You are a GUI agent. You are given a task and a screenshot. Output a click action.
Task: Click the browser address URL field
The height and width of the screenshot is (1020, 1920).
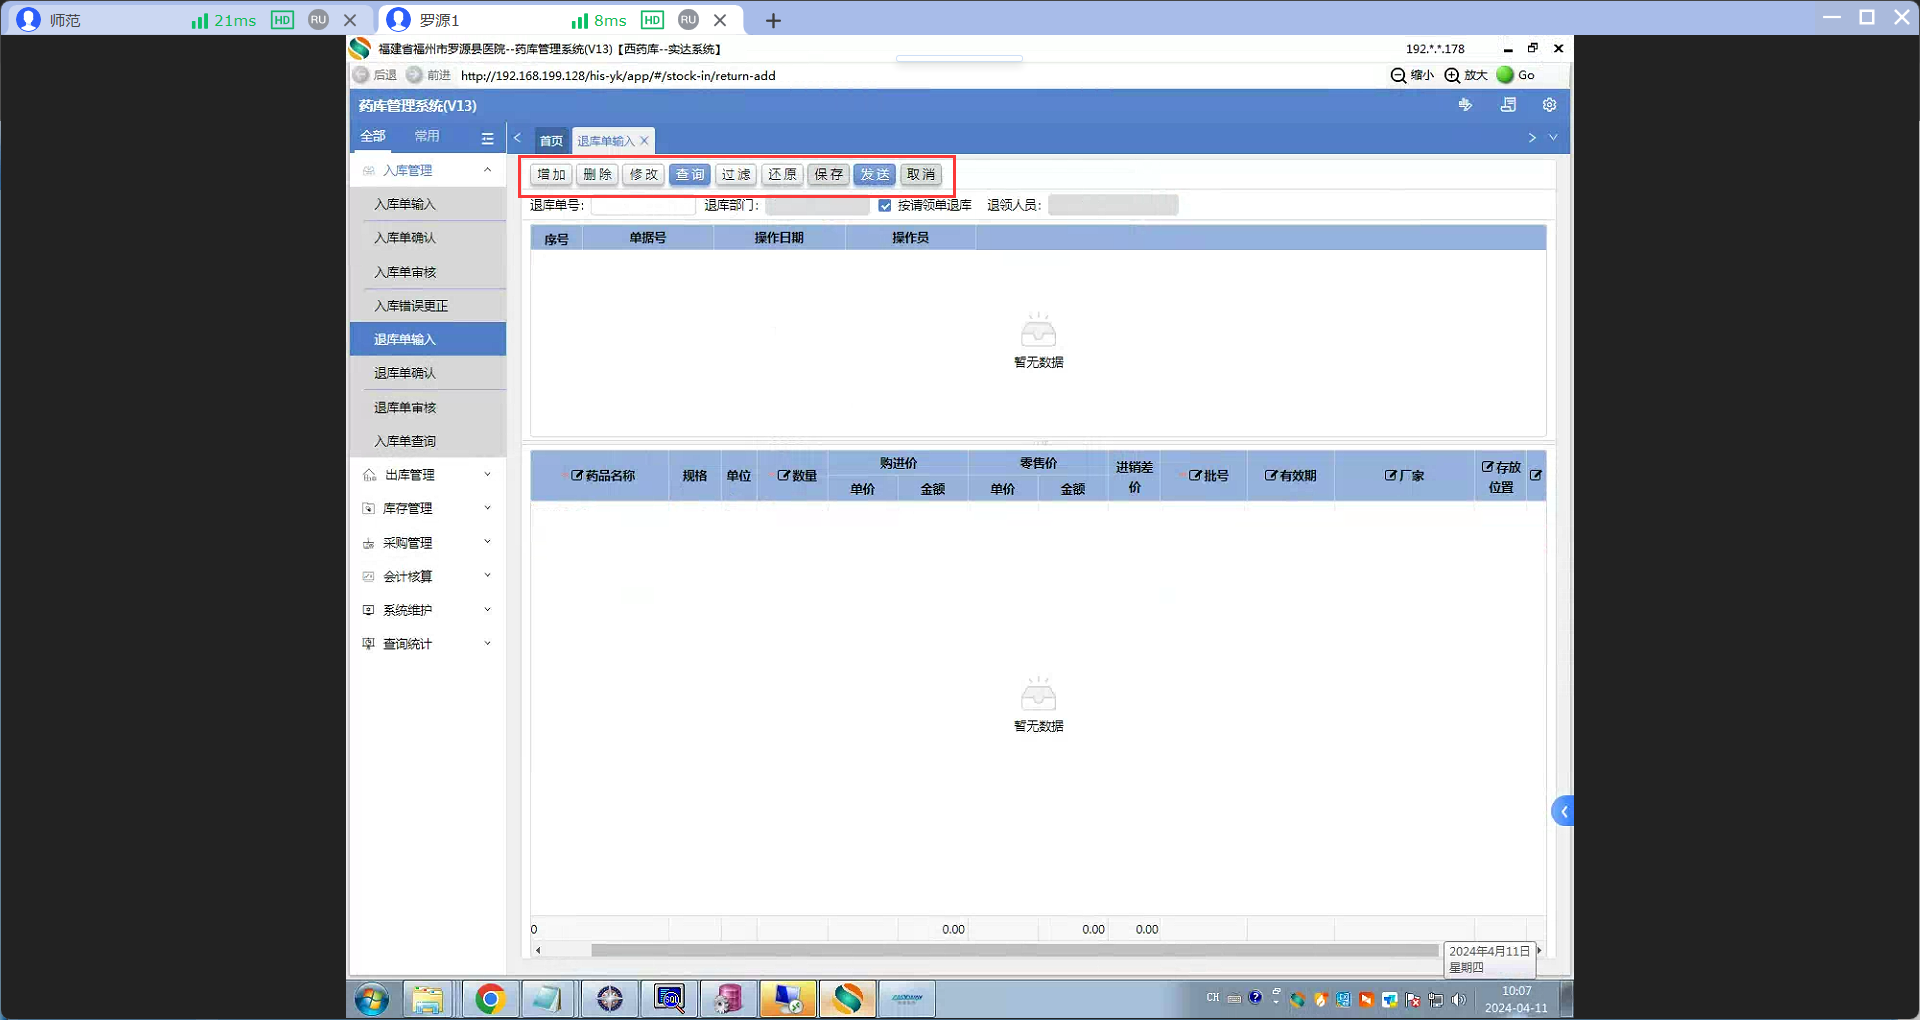tap(618, 76)
